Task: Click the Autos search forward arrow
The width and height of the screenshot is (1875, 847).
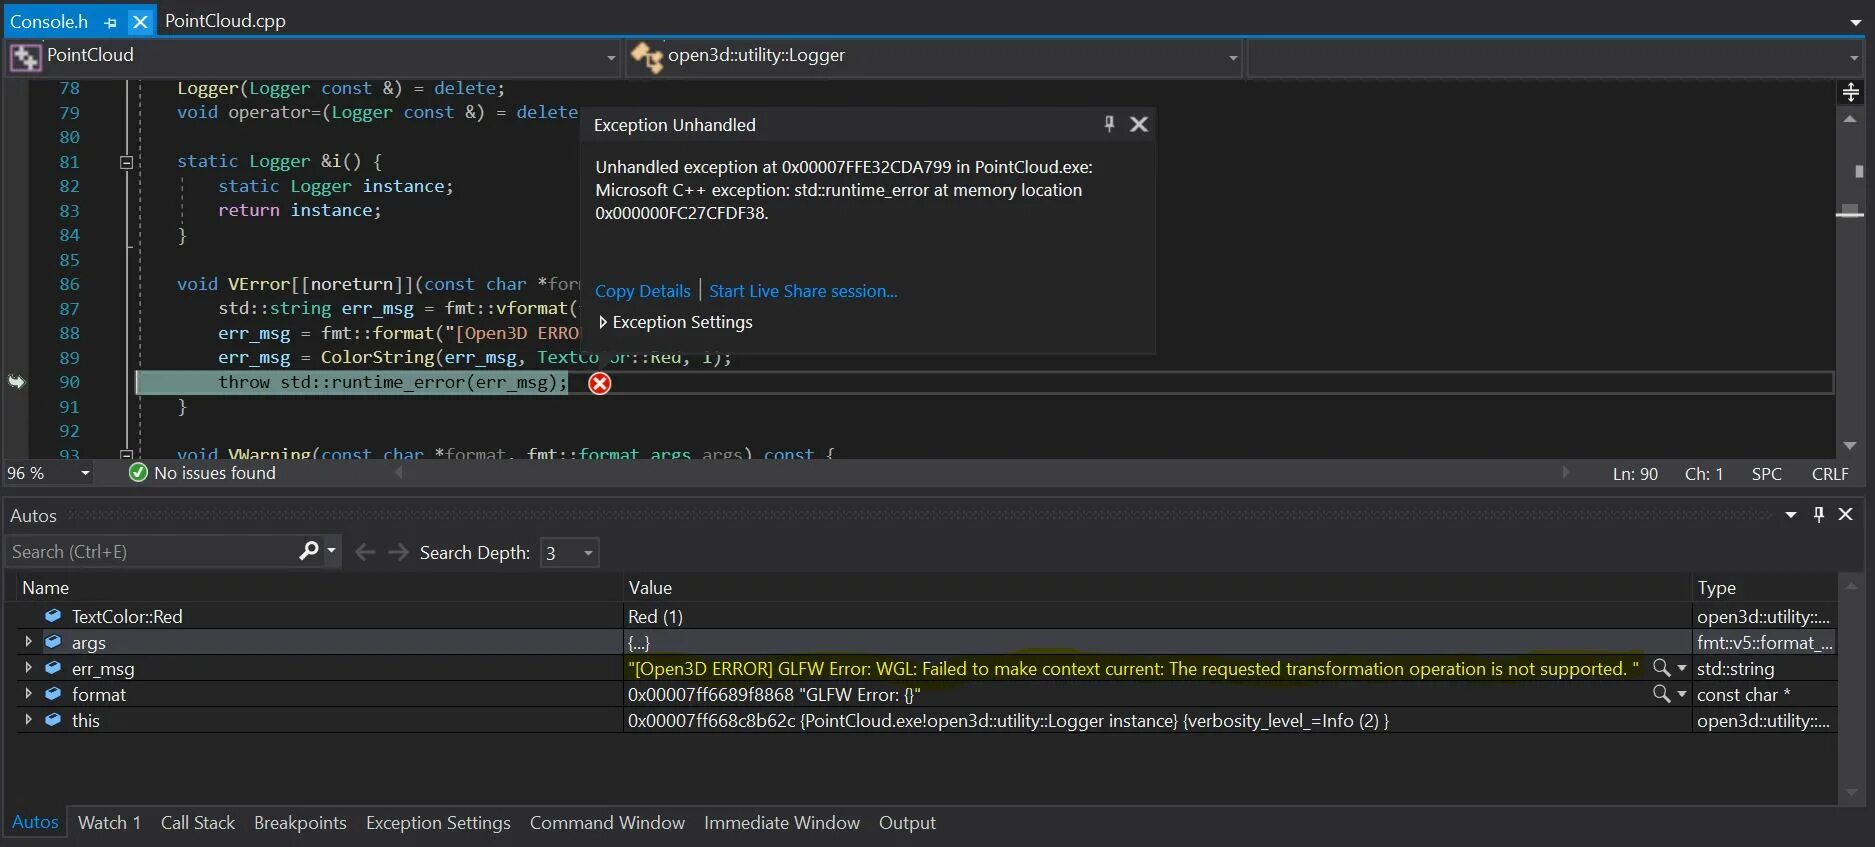Action: [x=398, y=552]
